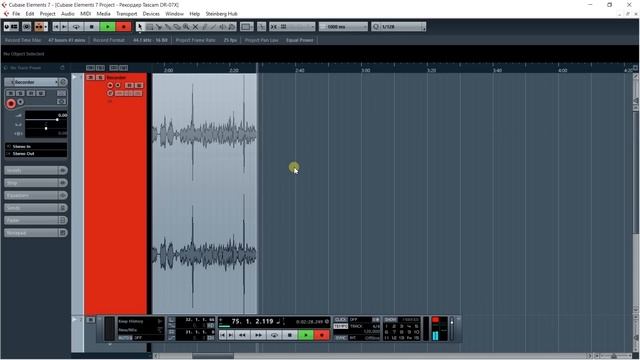Viewport: 640px width, 360px height.
Task: Start playback from the transport panel
Action: tap(306, 335)
